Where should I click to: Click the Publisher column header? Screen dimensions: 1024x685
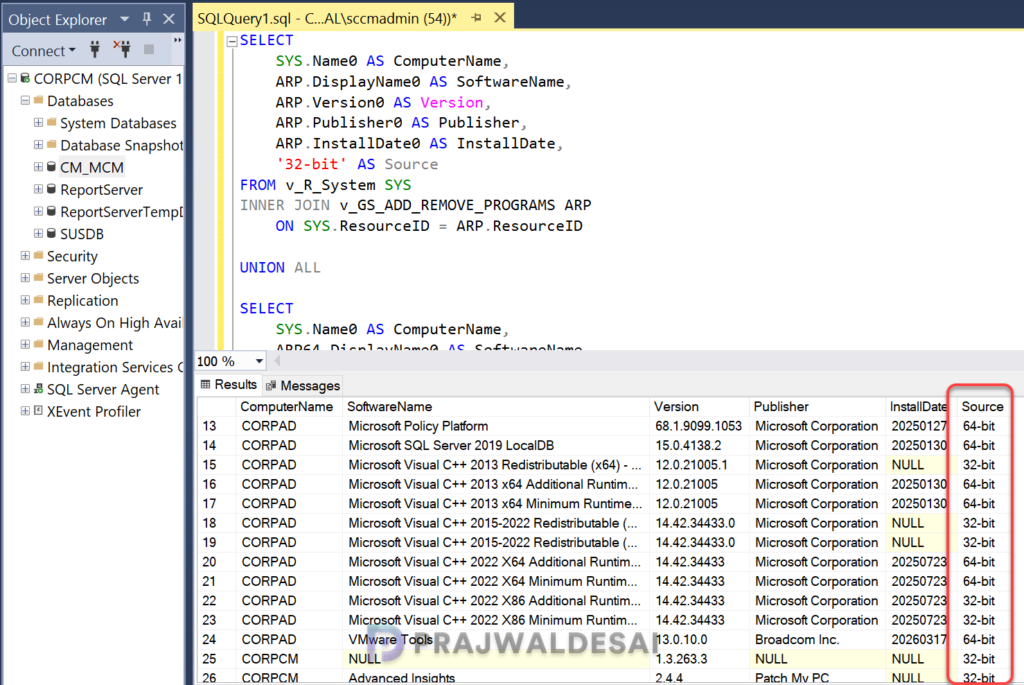(818, 407)
